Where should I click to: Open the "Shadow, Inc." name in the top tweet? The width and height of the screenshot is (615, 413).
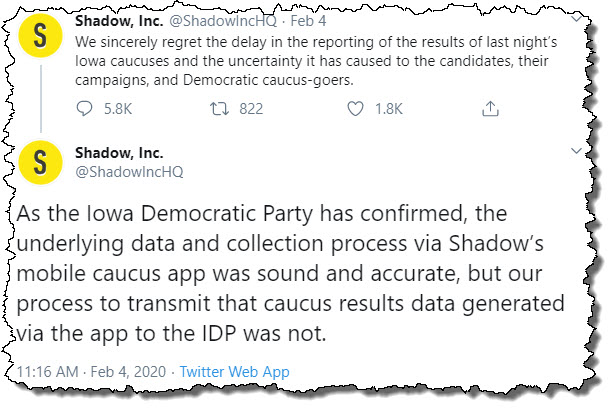point(115,21)
